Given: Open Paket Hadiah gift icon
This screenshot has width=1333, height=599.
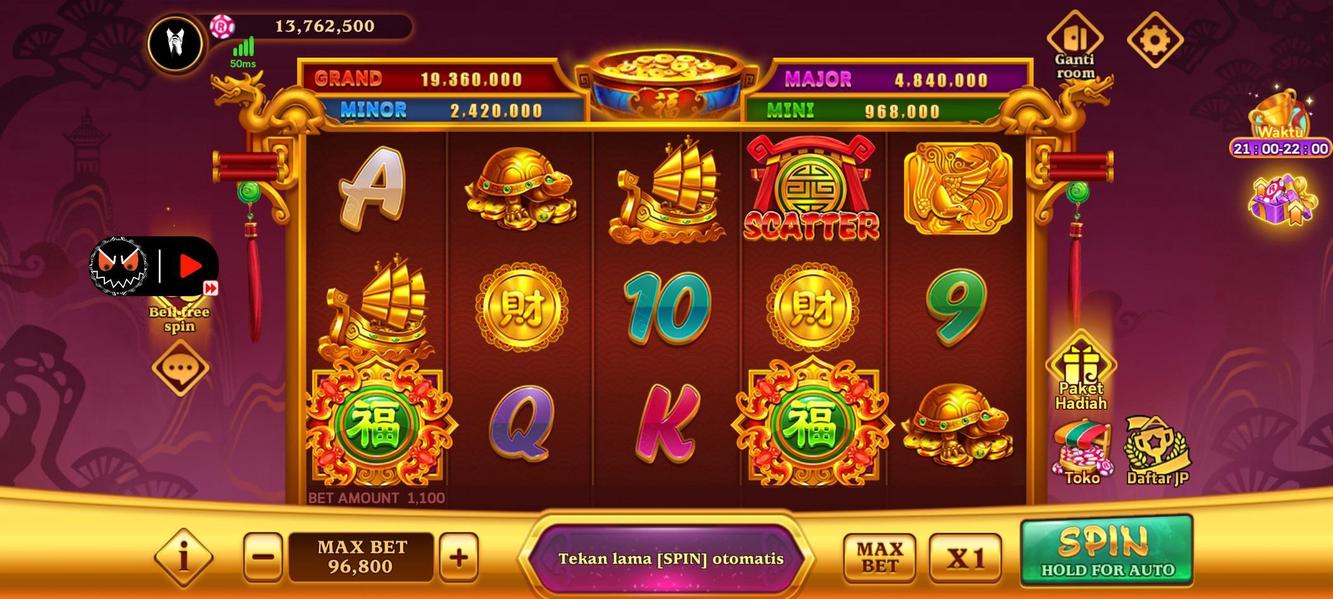Looking at the screenshot, I should click(1081, 370).
